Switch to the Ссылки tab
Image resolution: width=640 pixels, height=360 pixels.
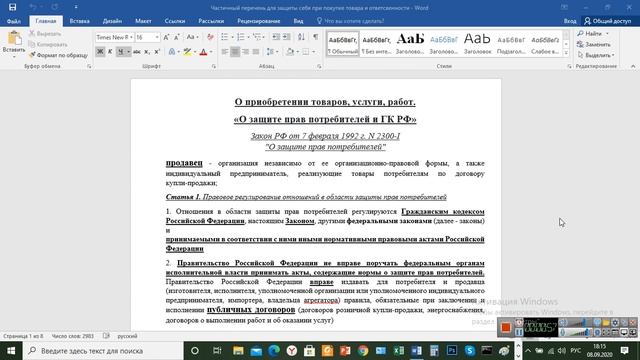[x=175, y=21]
